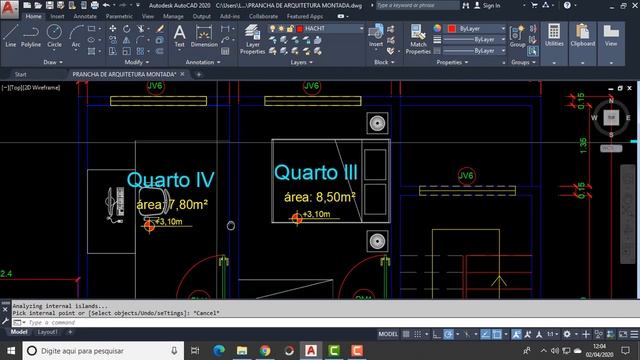Save the drawing from quick access toolbar
This screenshot has height=360, width=640.
[49, 5]
